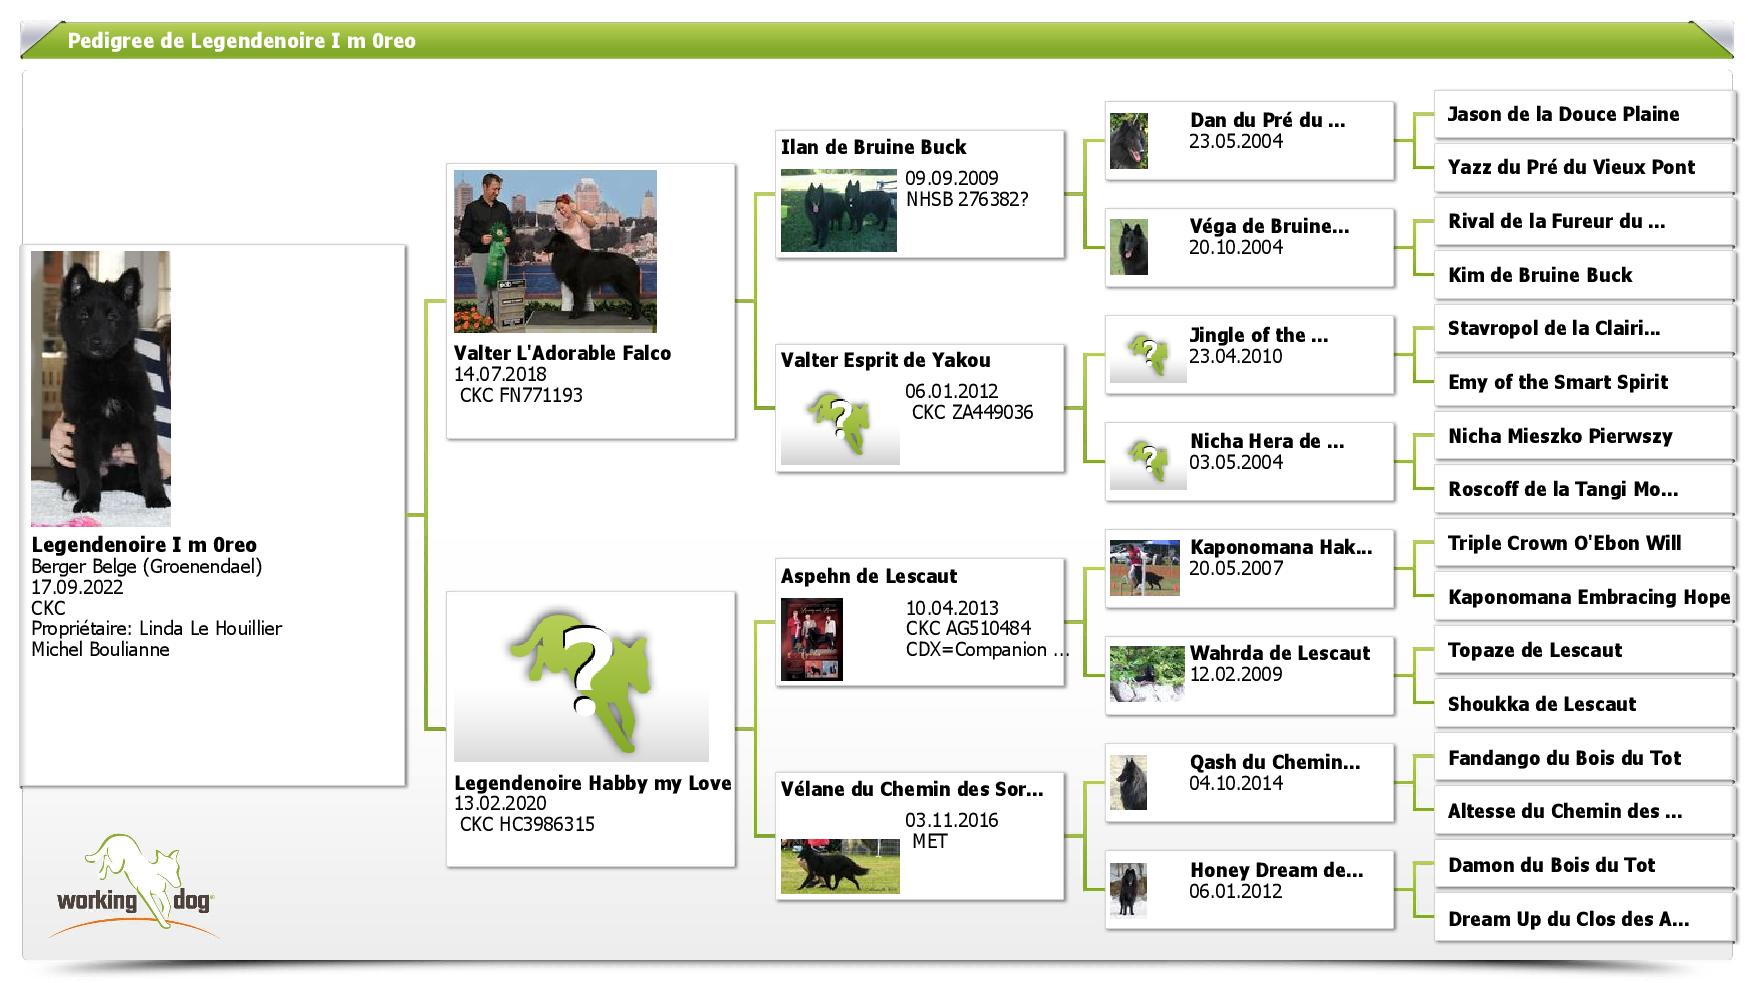Viewport: 1754px width, 983px height.
Task: Open Honey Dream de... name link
Action: pyautogui.click(x=1276, y=870)
